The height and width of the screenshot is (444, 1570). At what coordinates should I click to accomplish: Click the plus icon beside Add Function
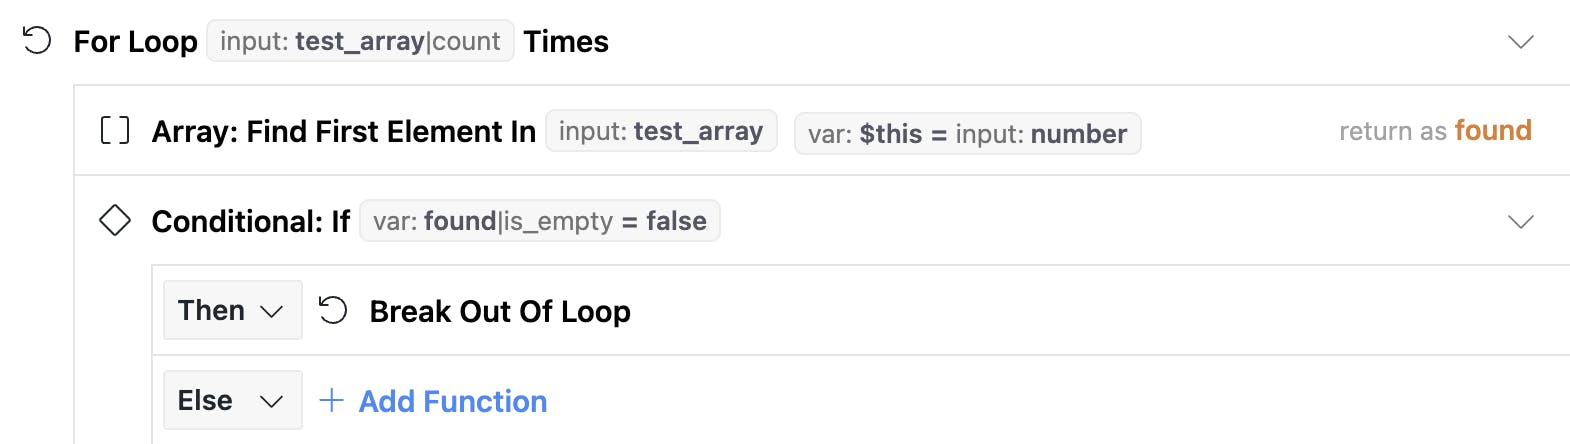[x=331, y=401]
